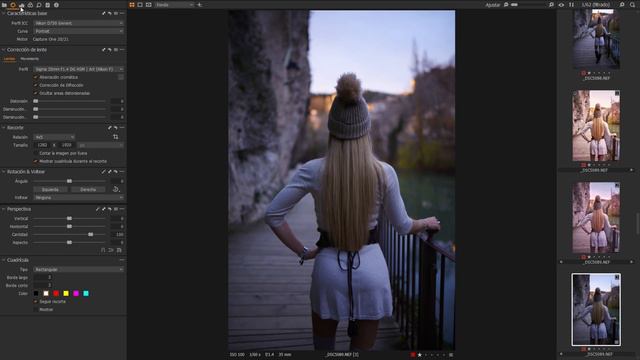Screen dimensions: 640x360
Task: Collapse the Cuadrícula panel
Action: 4,260
